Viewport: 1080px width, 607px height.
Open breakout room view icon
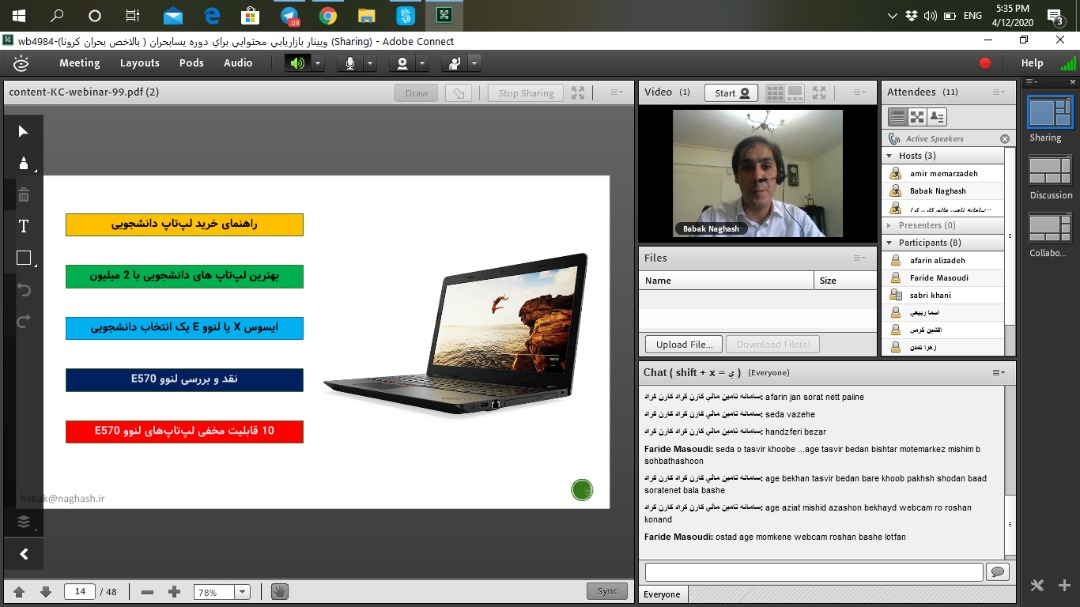coord(917,117)
